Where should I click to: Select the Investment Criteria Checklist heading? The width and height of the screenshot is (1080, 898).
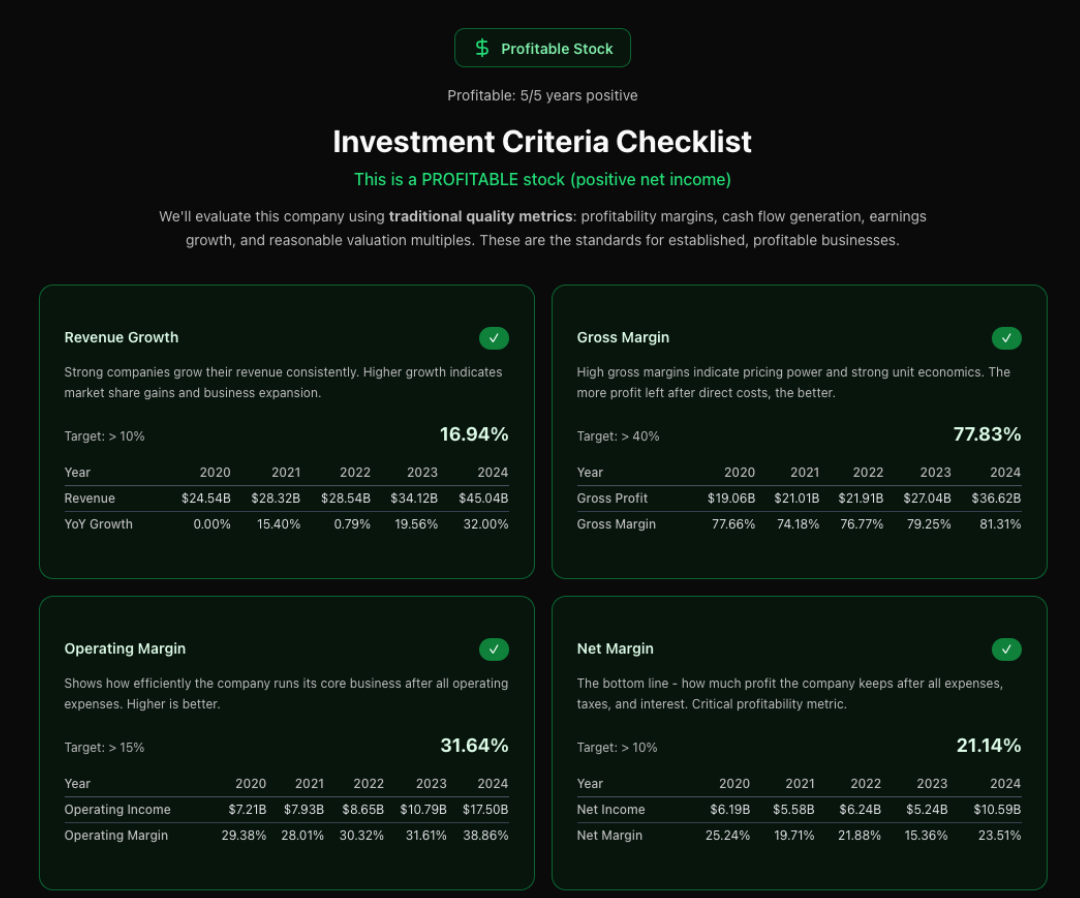point(542,141)
